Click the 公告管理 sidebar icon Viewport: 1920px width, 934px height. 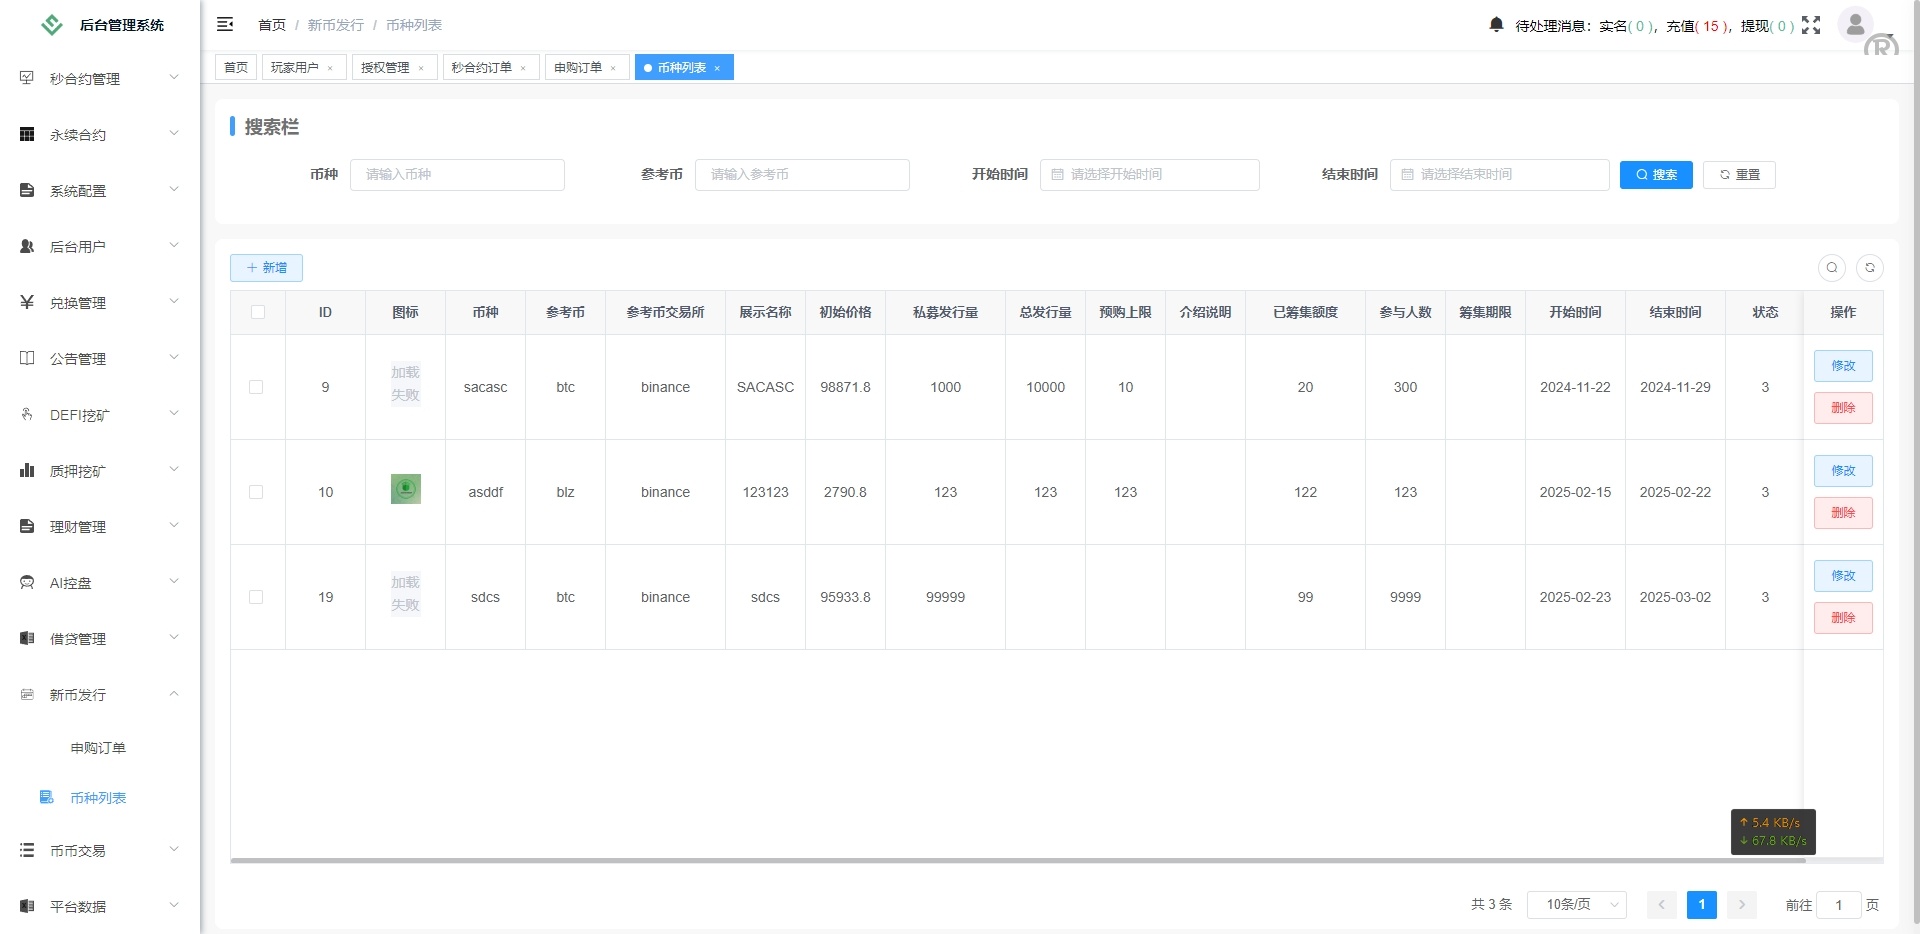[26, 357]
